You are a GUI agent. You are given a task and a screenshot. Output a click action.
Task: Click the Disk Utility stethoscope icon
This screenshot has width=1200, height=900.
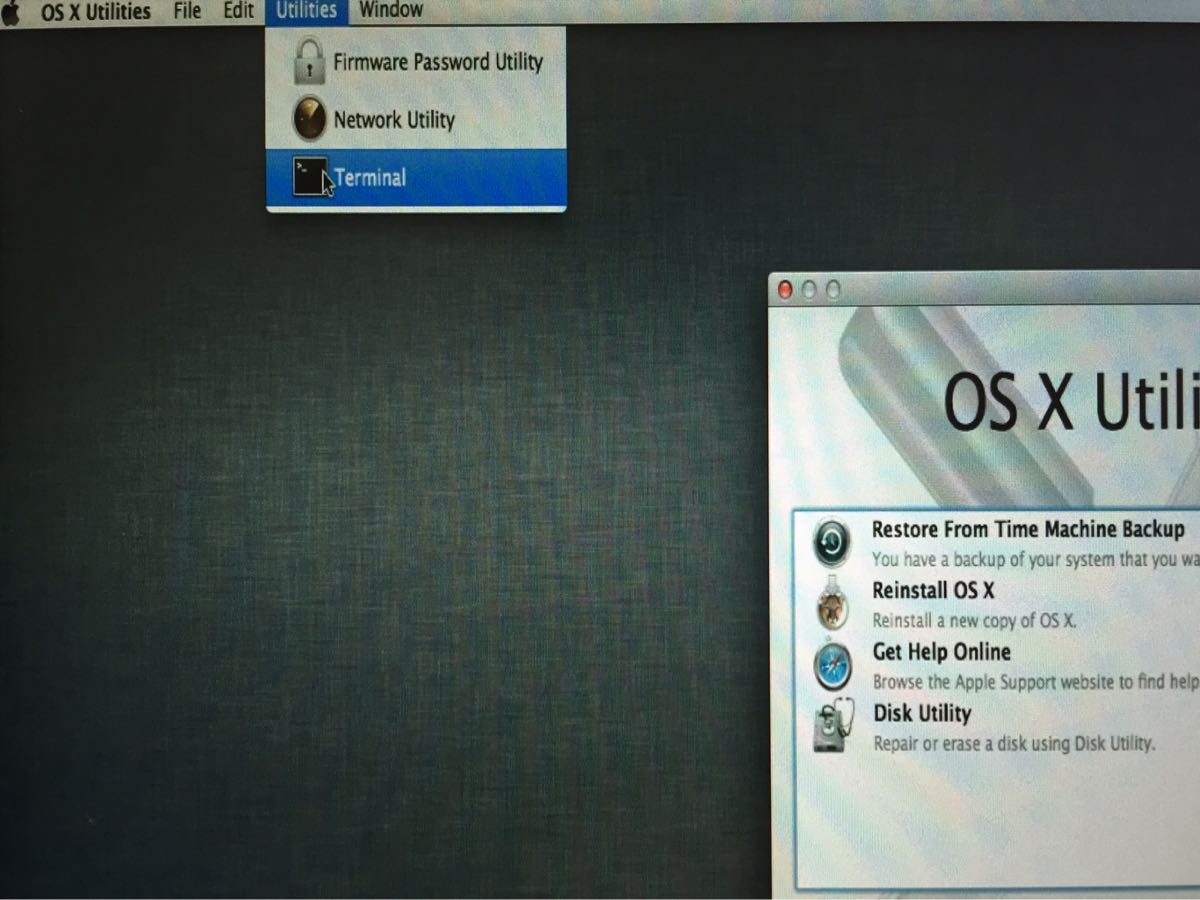pyautogui.click(x=833, y=726)
